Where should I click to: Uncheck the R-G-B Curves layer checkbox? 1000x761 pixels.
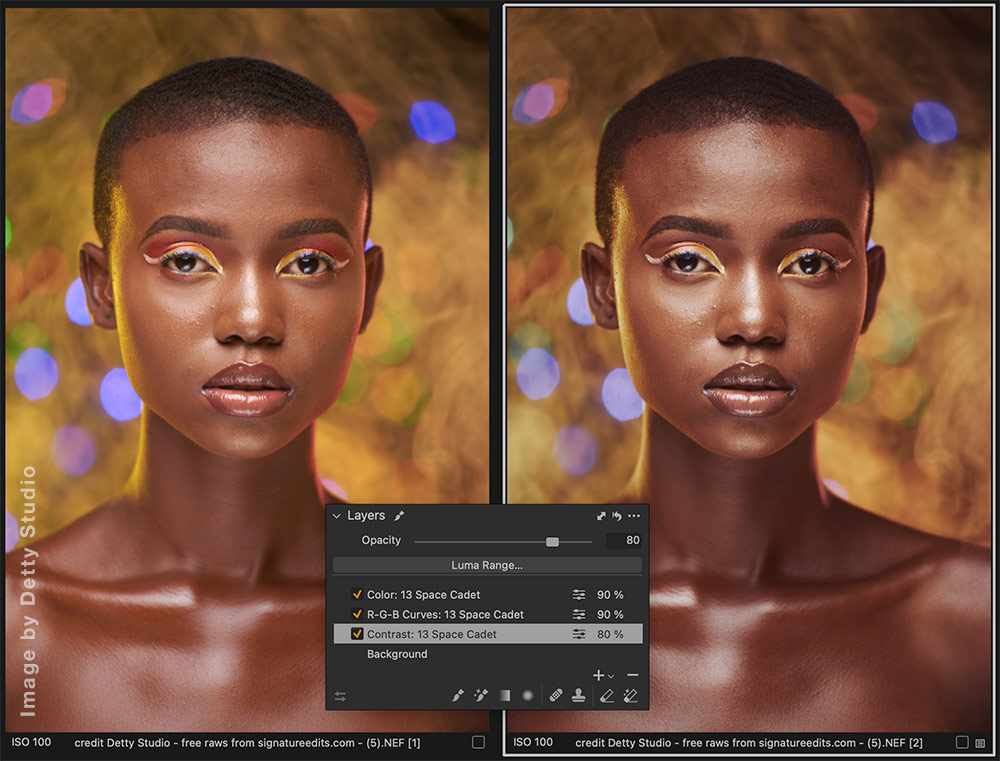(x=357, y=614)
